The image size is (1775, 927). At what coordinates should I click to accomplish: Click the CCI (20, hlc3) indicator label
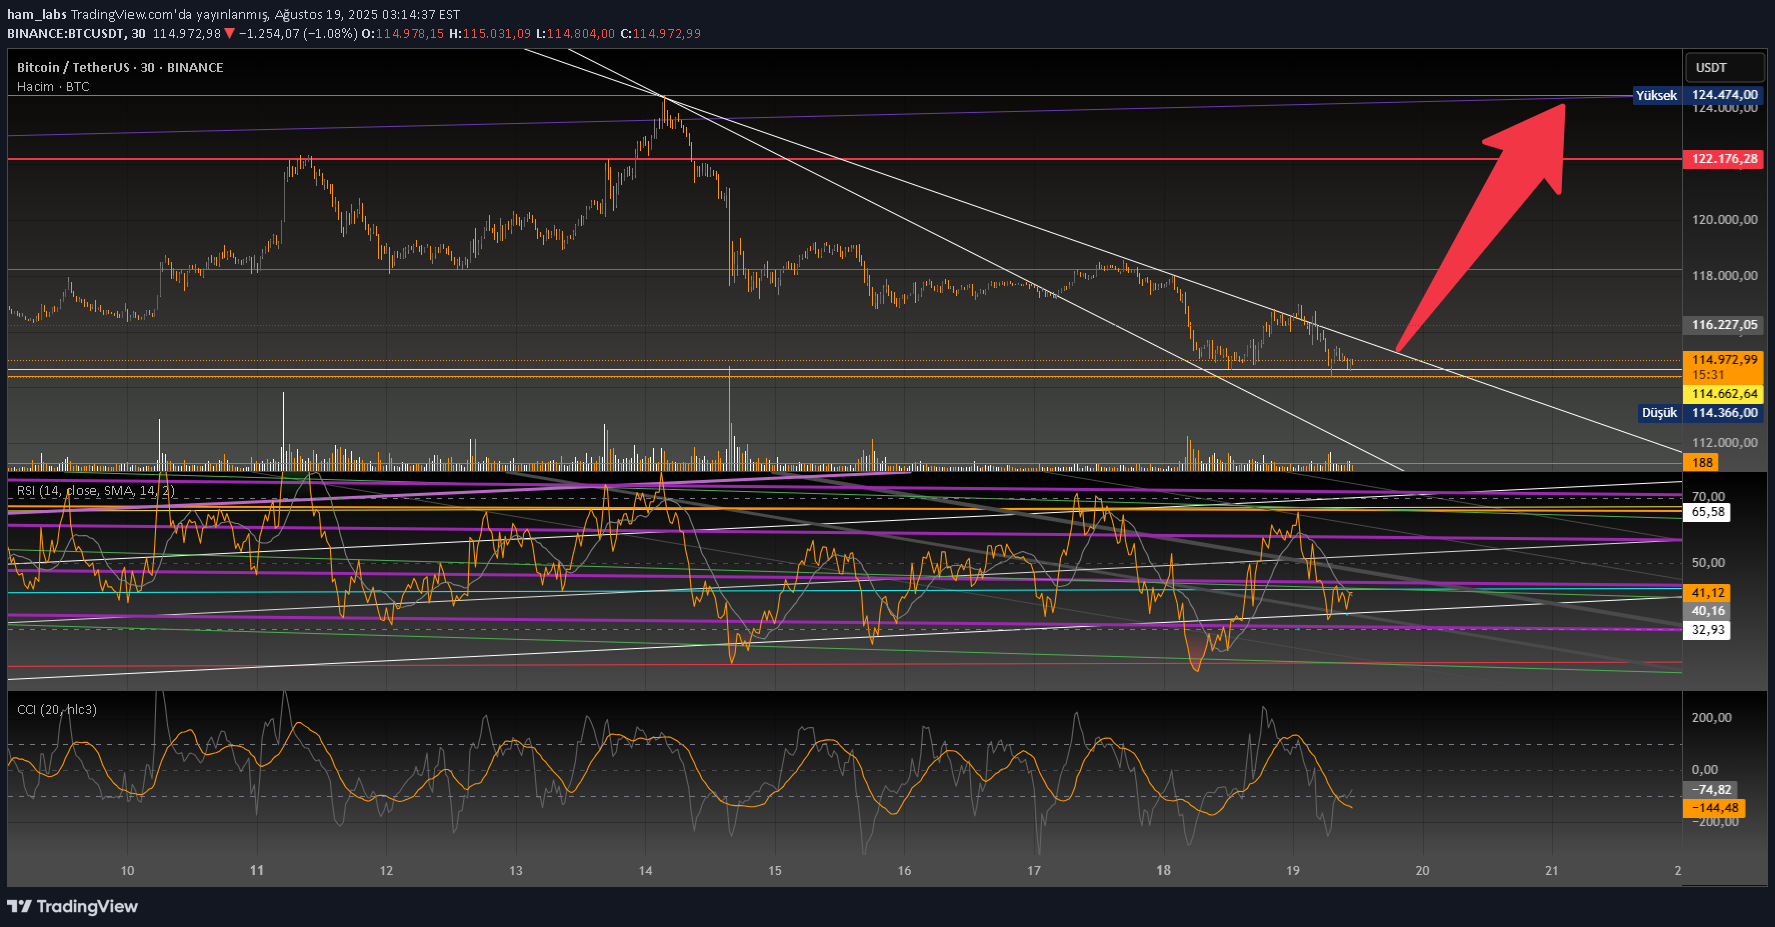pyautogui.click(x=57, y=710)
